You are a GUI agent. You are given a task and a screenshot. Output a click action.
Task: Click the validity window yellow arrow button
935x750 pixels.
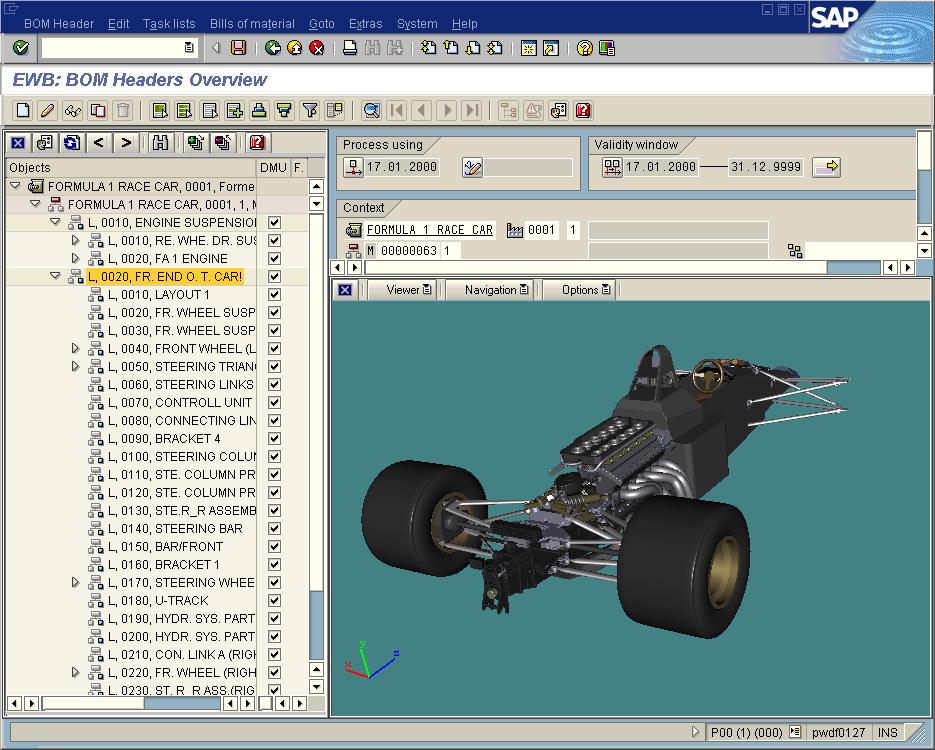click(x=826, y=167)
